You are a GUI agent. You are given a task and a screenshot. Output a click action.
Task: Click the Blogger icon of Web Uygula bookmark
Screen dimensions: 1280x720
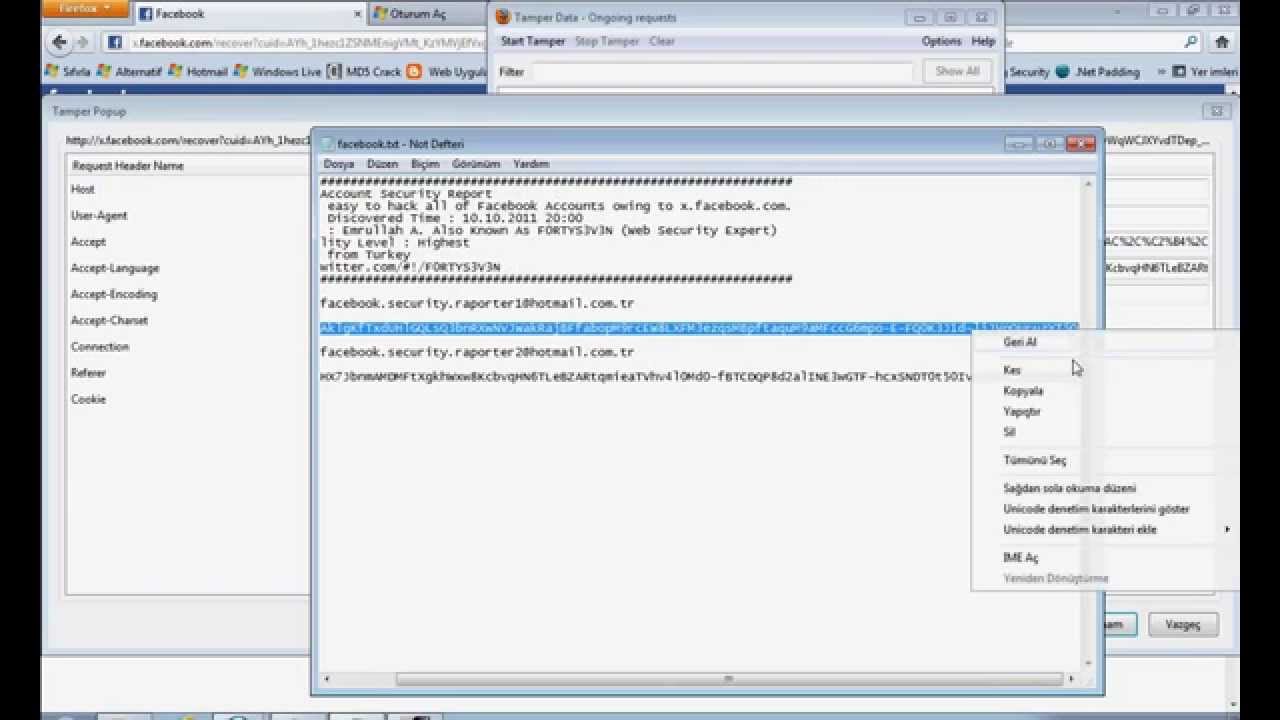pyautogui.click(x=414, y=72)
